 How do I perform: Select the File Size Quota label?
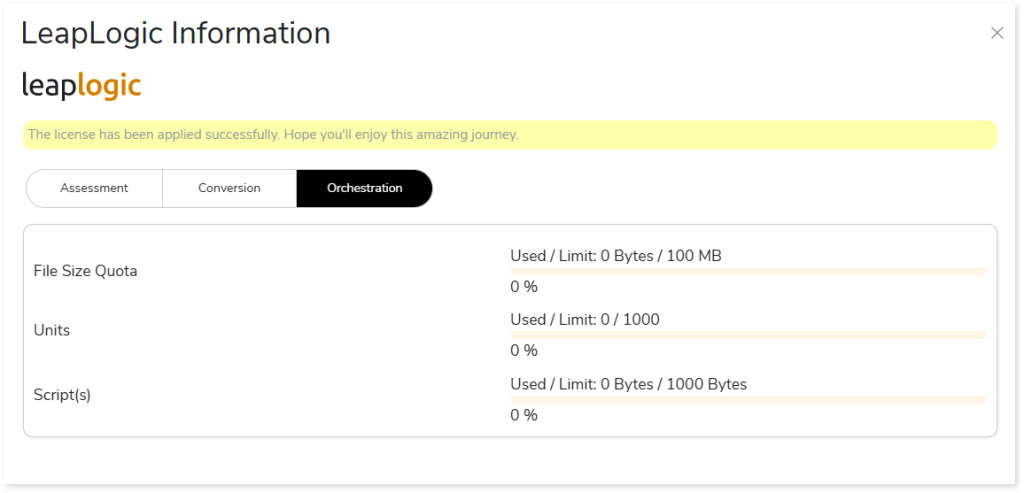coord(85,271)
